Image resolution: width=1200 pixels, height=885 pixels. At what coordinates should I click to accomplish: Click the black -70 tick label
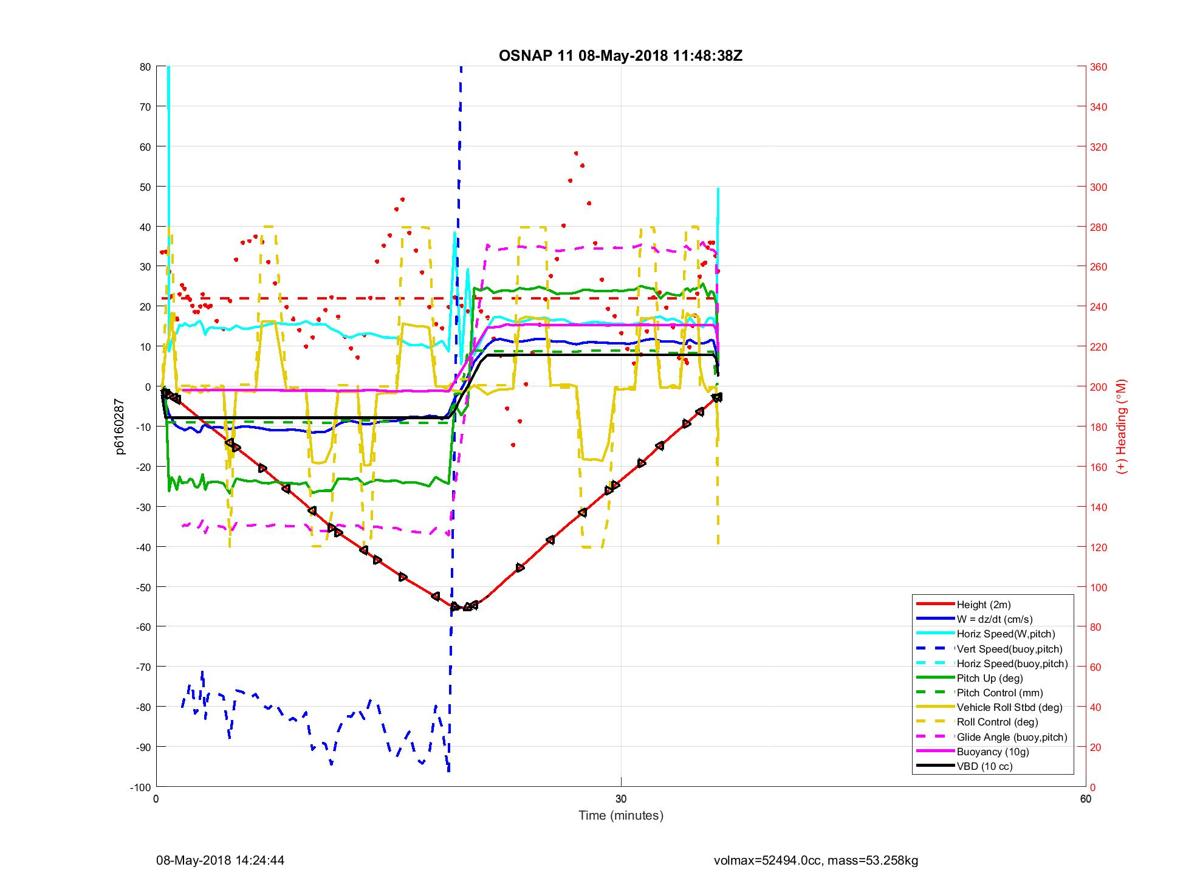coord(143,667)
